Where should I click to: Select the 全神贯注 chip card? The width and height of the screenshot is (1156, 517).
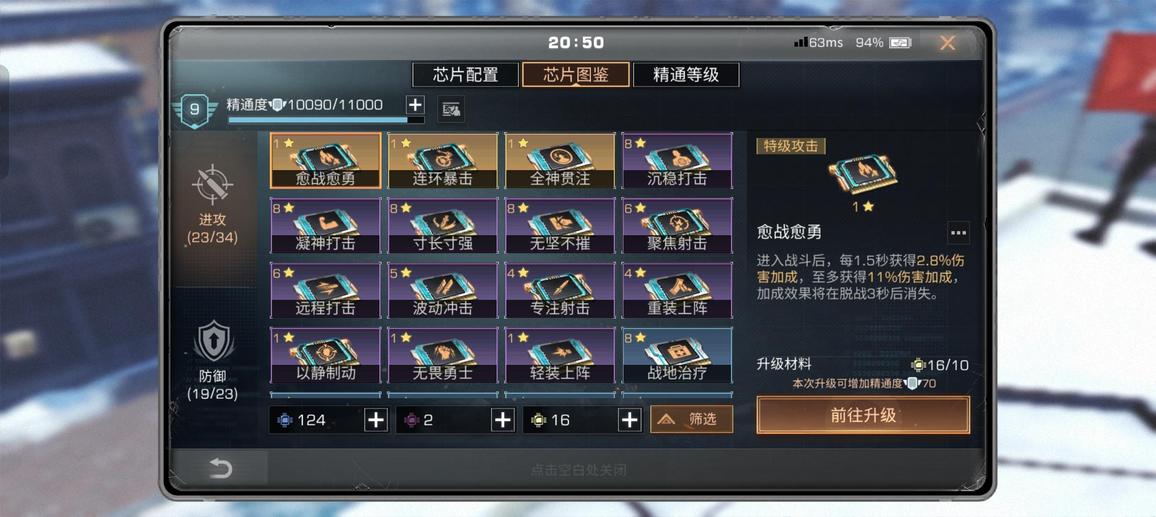click(560, 161)
